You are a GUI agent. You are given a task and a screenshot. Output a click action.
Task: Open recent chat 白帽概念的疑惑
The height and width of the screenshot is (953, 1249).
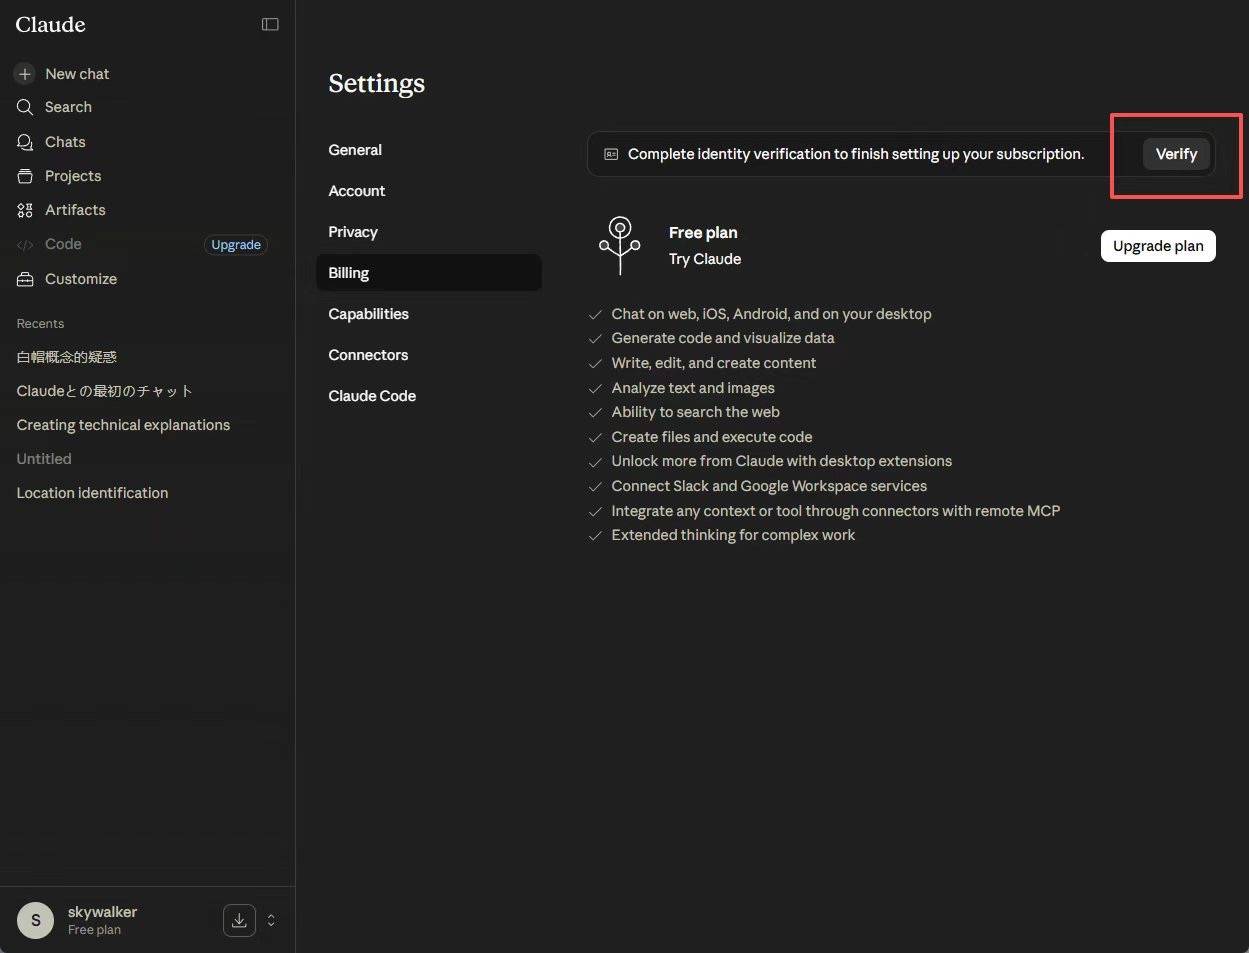pyautogui.click(x=67, y=357)
